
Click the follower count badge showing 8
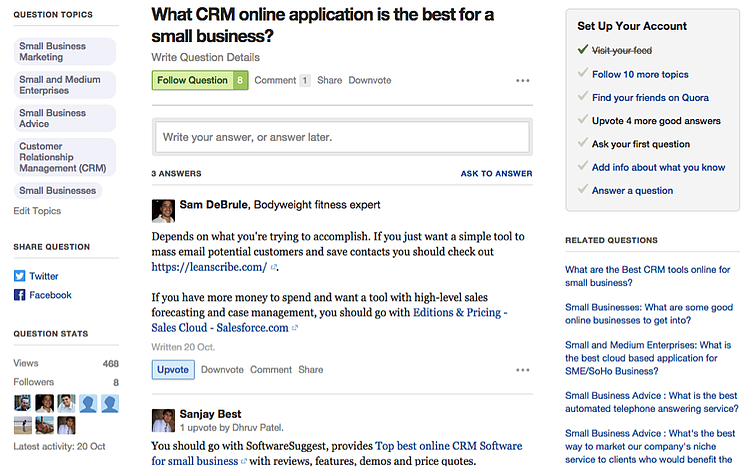point(240,80)
